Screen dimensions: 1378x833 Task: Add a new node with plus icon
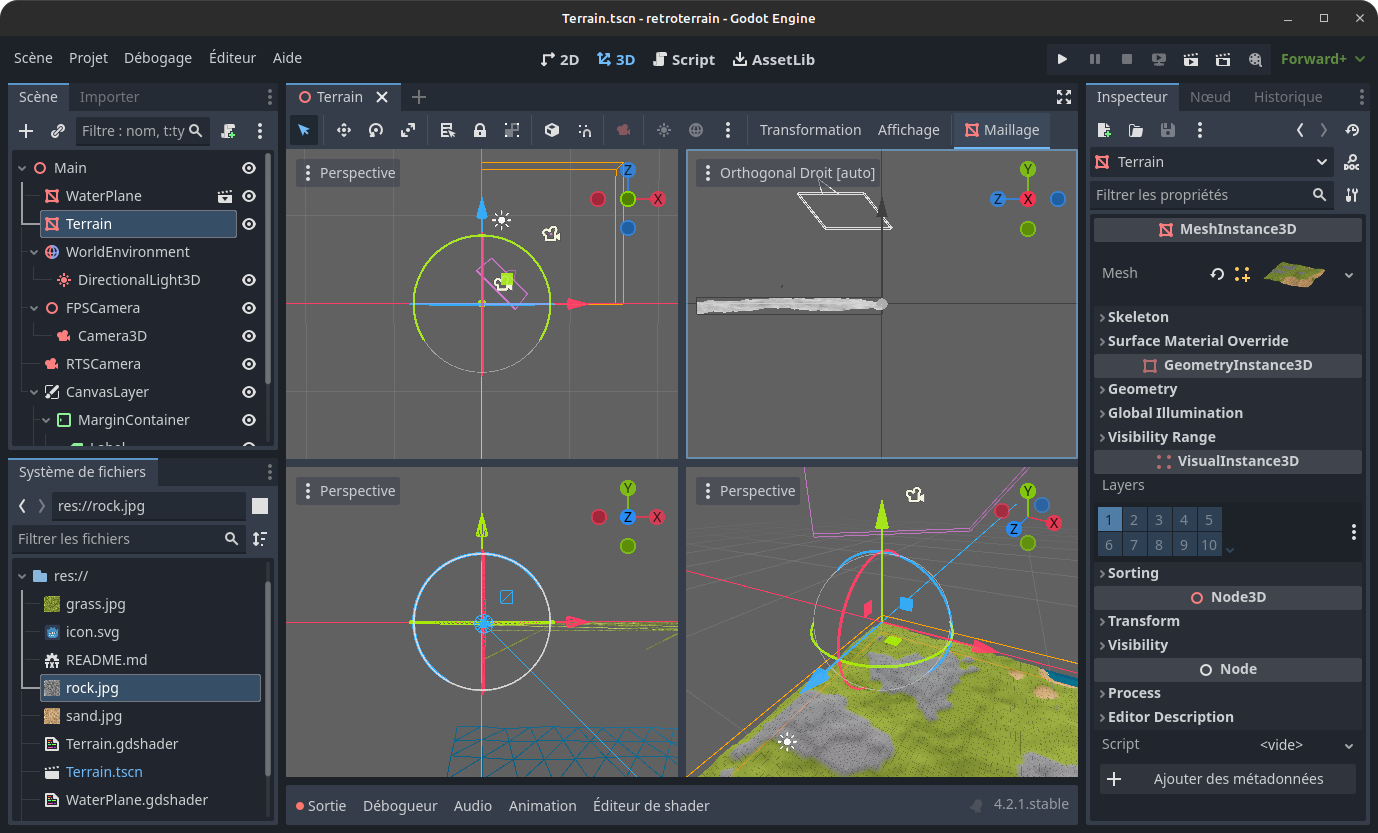coord(26,131)
